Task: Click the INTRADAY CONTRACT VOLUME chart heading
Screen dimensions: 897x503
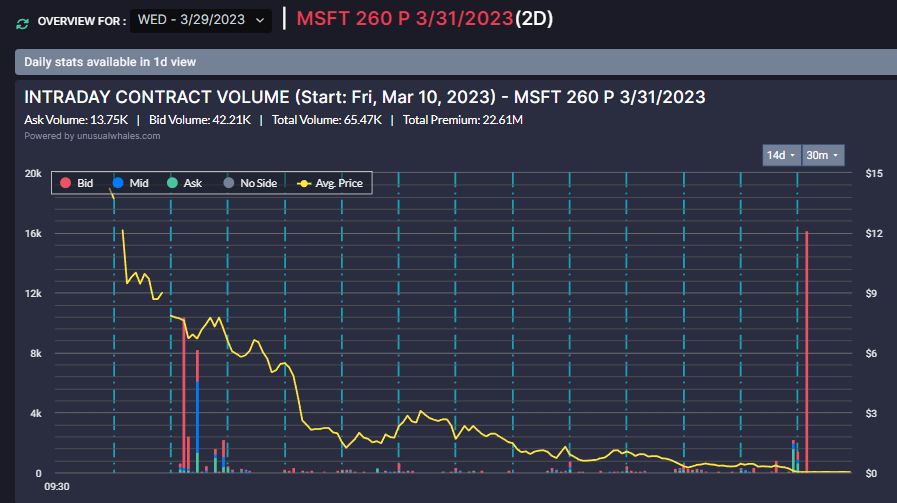Action: [365, 97]
